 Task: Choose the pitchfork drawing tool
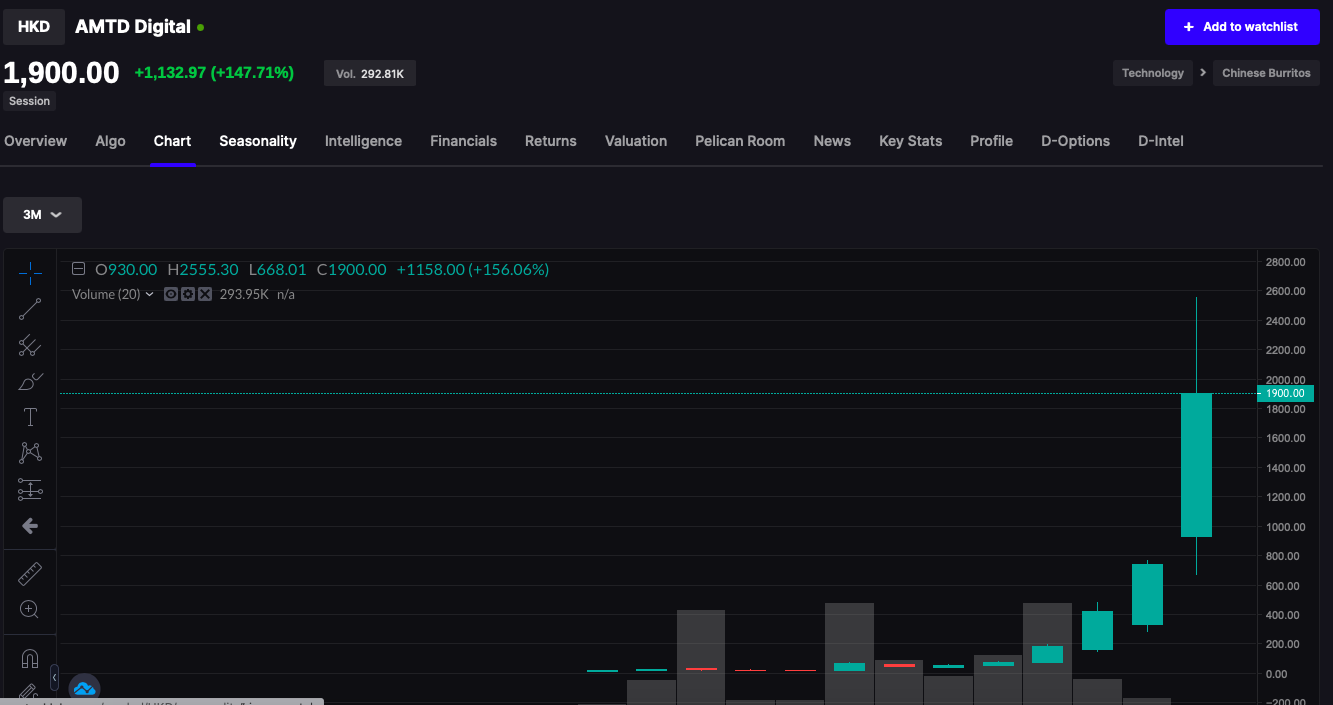tap(30, 346)
